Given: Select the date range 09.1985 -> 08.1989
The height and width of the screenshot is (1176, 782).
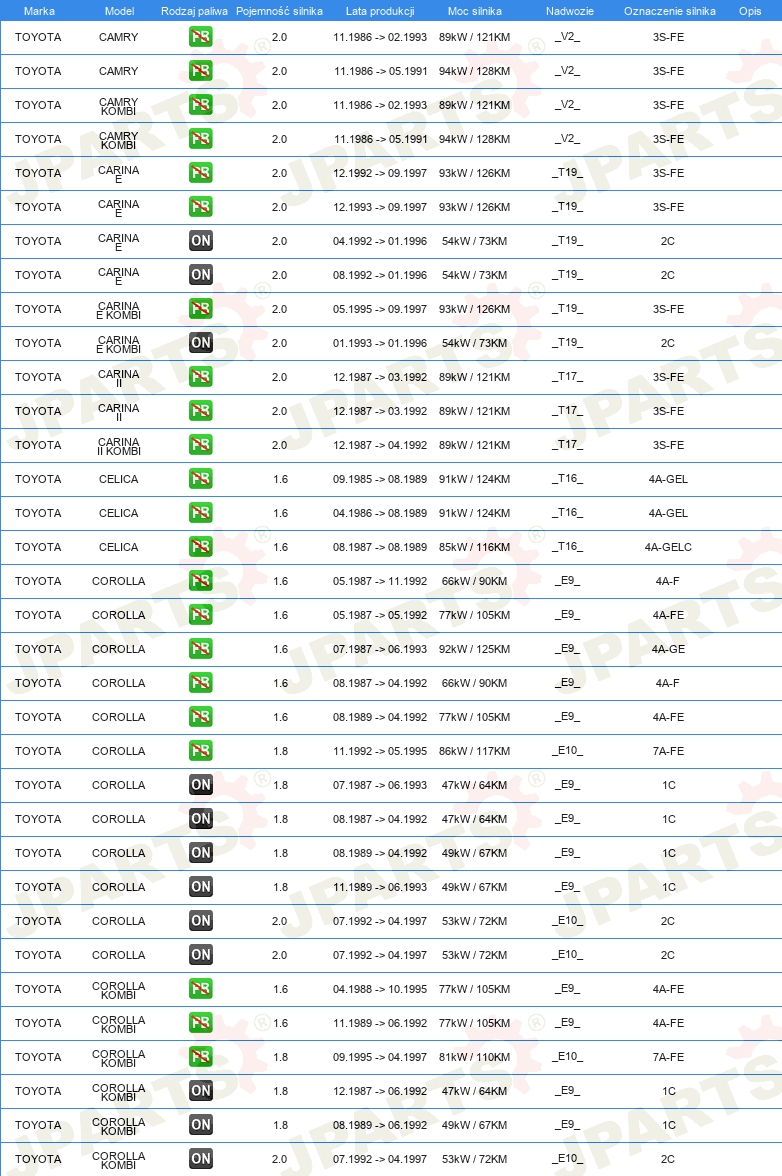Looking at the screenshot, I should coord(380,478).
